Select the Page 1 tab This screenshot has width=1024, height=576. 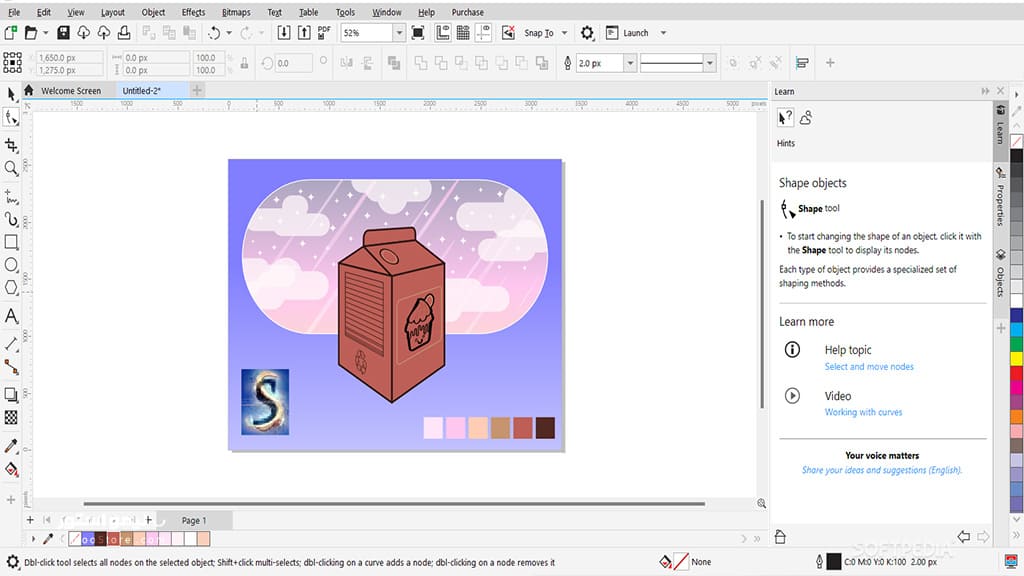click(194, 520)
